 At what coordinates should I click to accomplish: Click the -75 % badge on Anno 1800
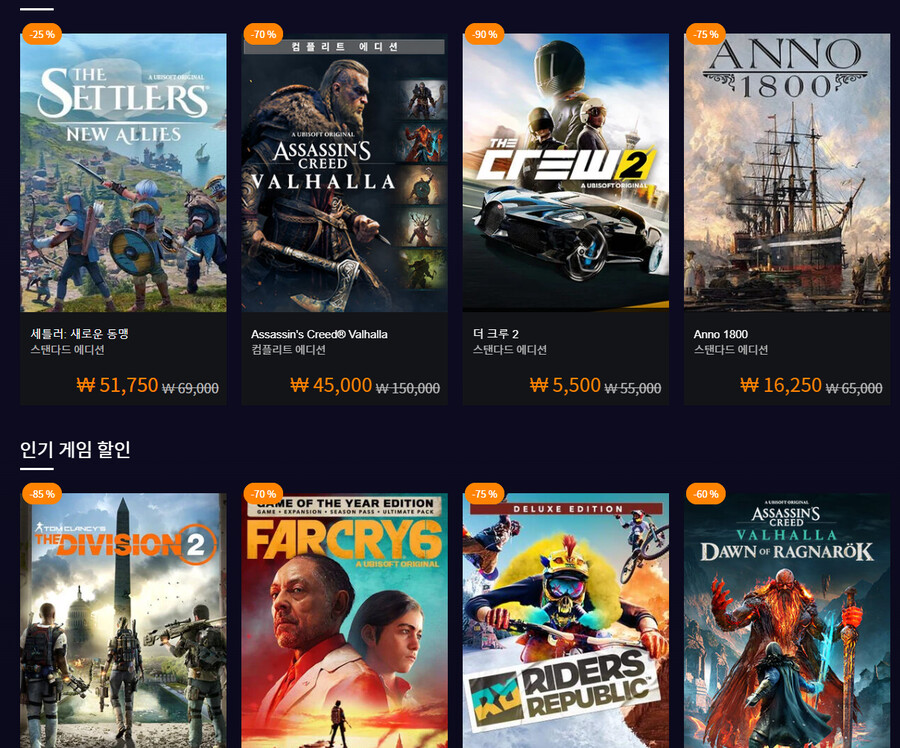tap(705, 34)
